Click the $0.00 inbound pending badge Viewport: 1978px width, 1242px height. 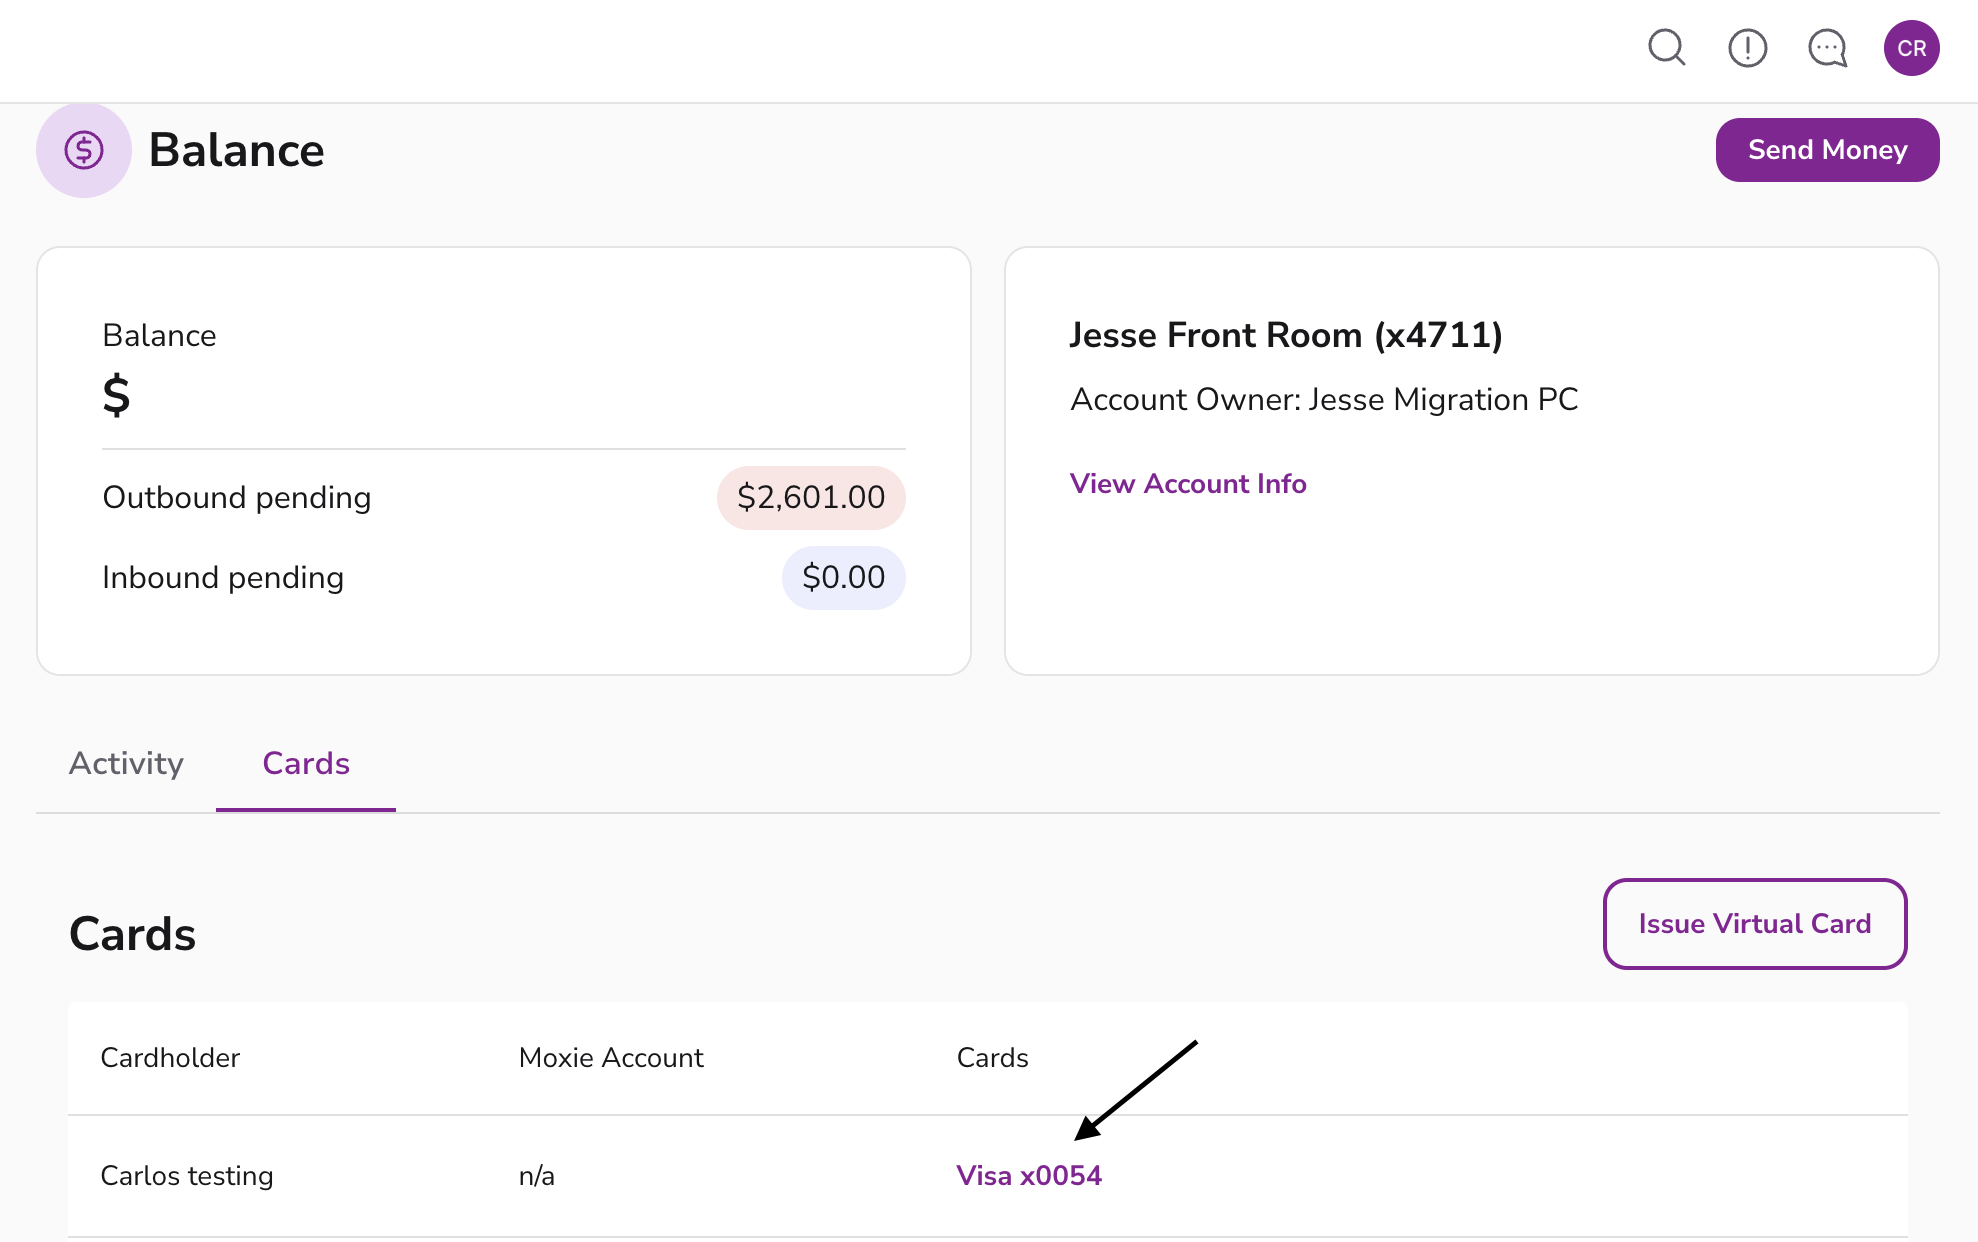tap(843, 577)
